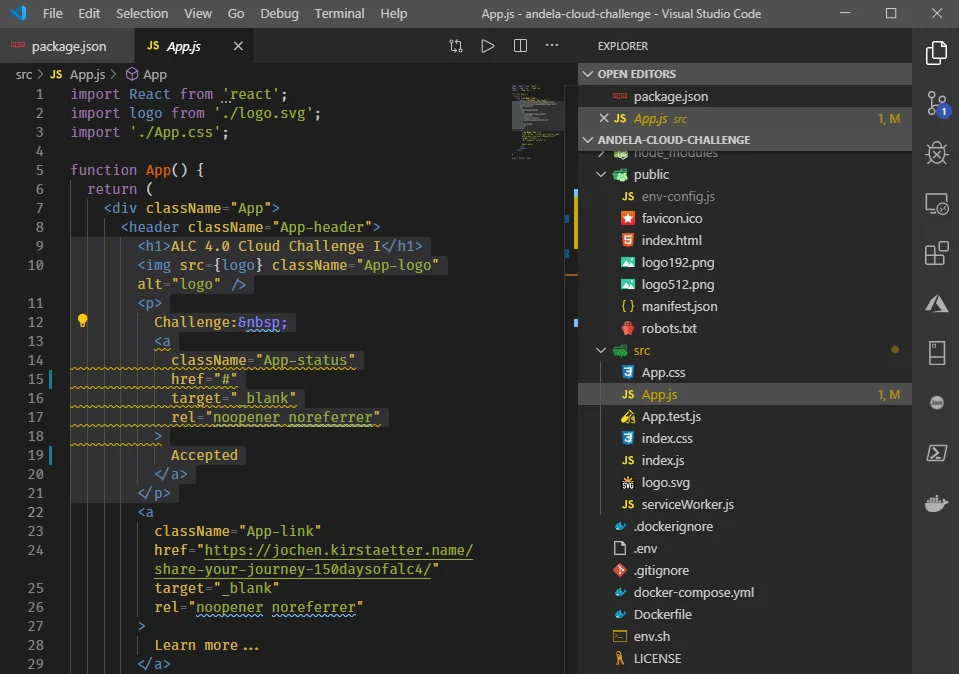Viewport: 959px width, 674px height.
Task: Click the App.js breadcrumb segment
Action: coord(78,75)
